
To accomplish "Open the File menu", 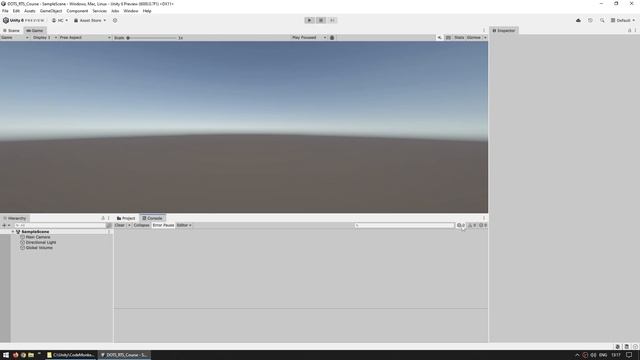I will point(5,11).
